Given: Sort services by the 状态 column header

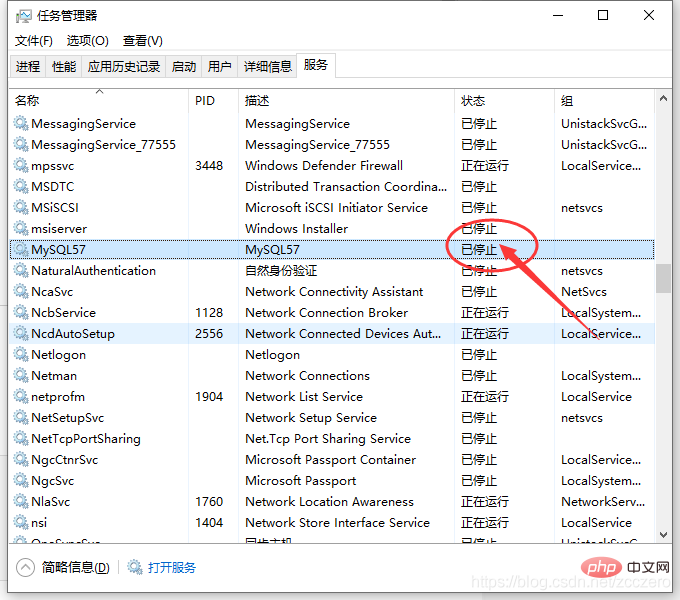Looking at the screenshot, I should (x=504, y=101).
